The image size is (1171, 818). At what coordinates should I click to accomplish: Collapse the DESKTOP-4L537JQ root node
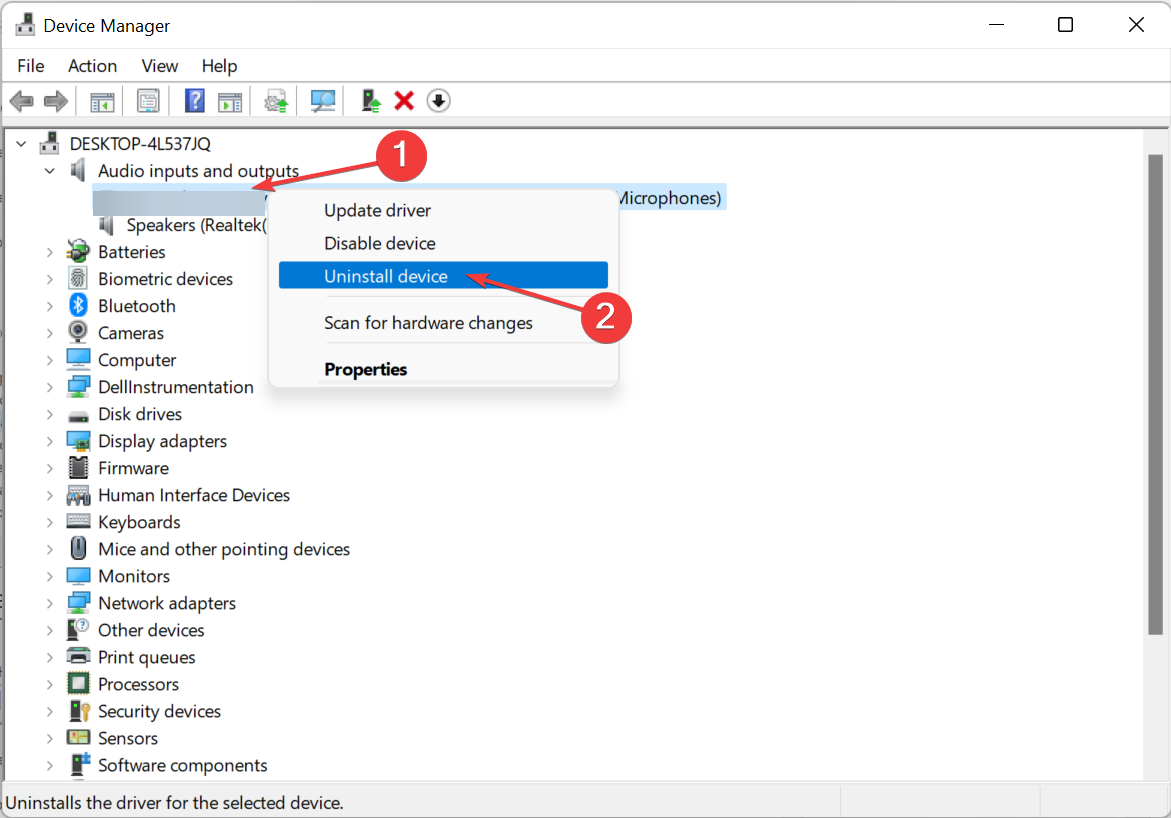coord(22,143)
